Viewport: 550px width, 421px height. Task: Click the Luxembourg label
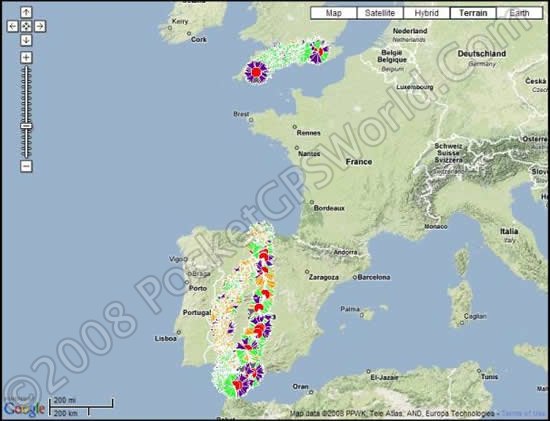point(415,87)
